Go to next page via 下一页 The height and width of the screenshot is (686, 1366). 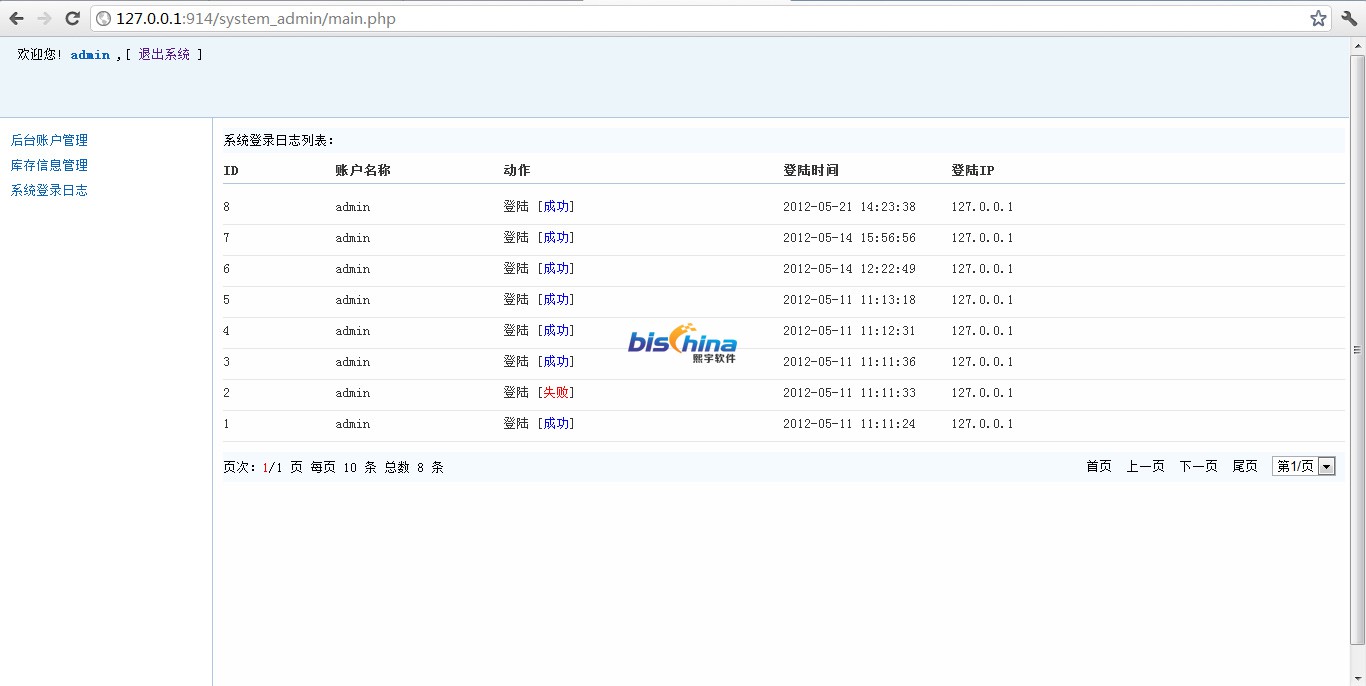point(1198,467)
